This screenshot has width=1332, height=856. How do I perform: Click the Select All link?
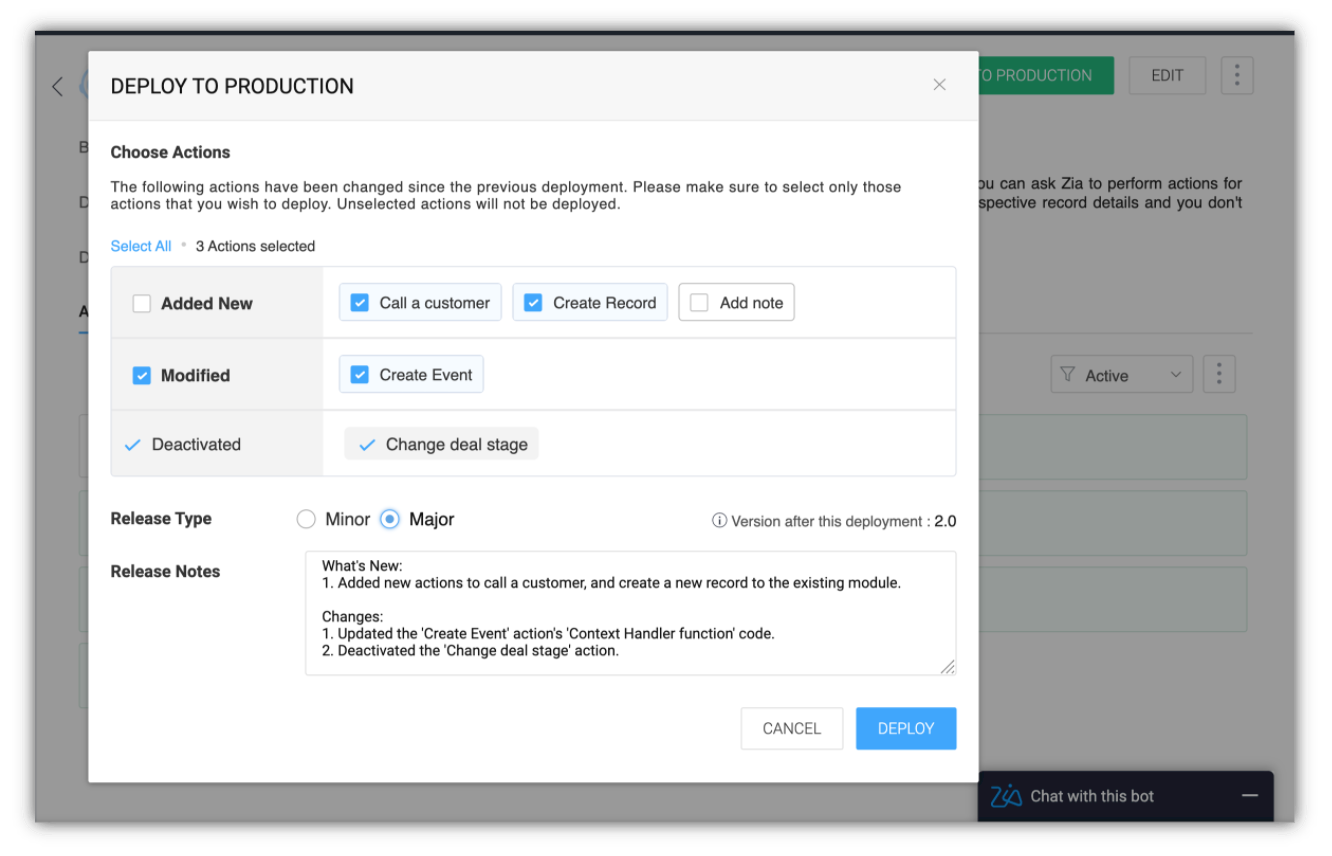pos(141,246)
